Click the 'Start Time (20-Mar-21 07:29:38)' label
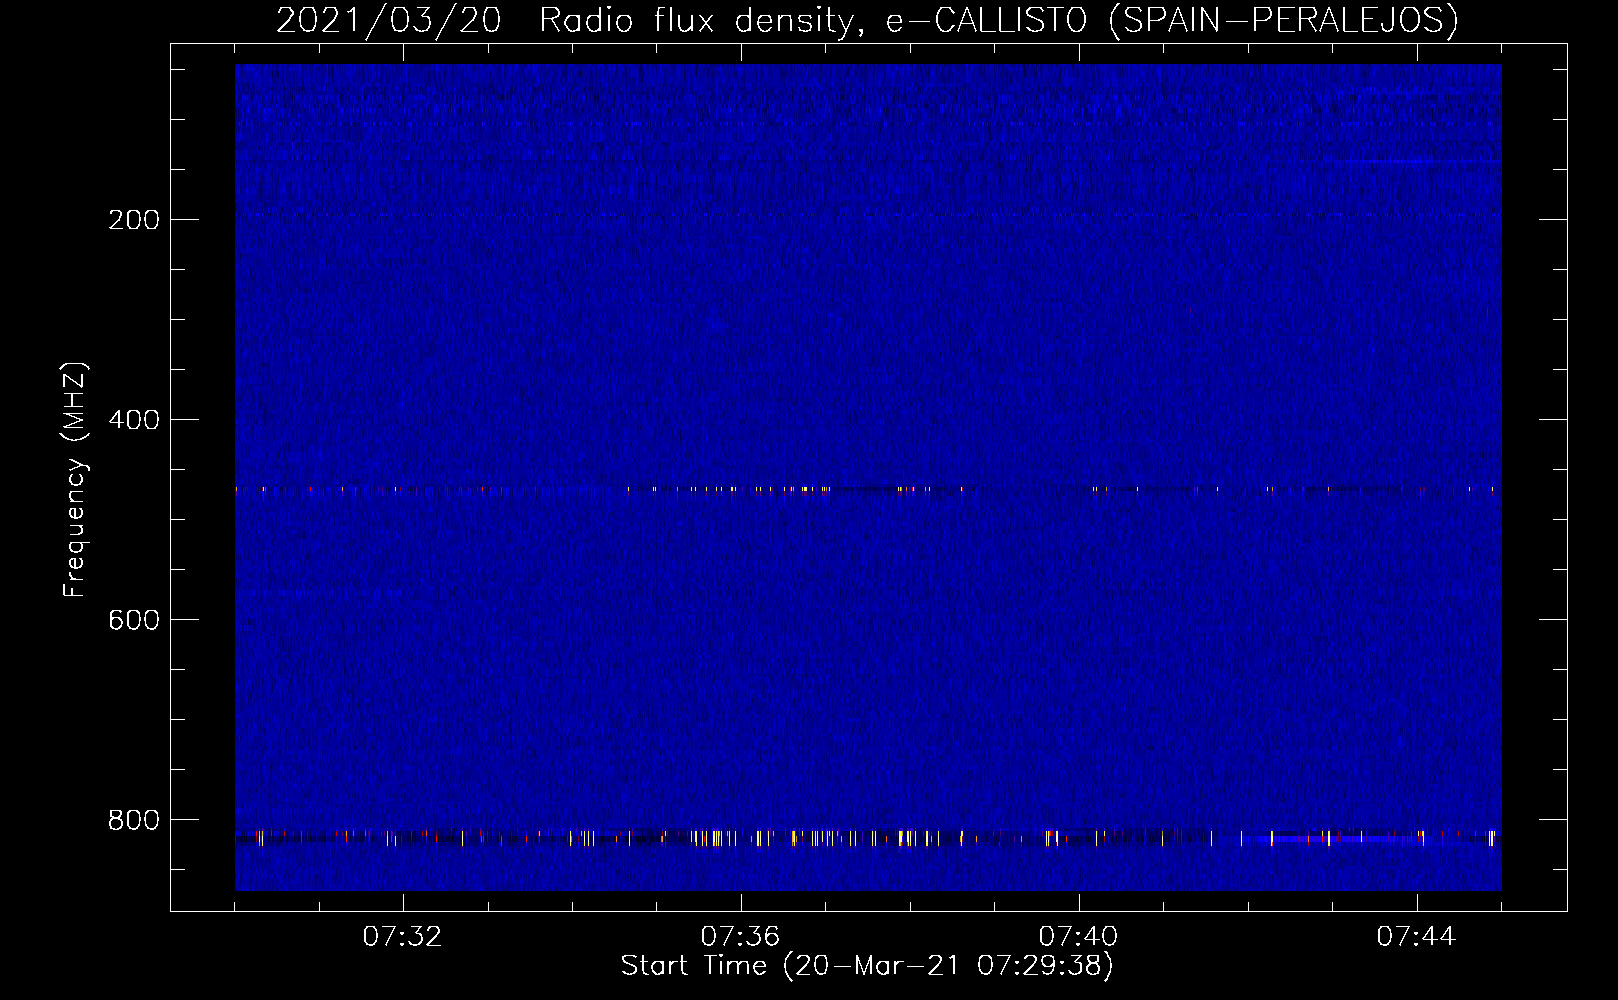Viewport: 1618px width, 1000px height. (x=867, y=966)
